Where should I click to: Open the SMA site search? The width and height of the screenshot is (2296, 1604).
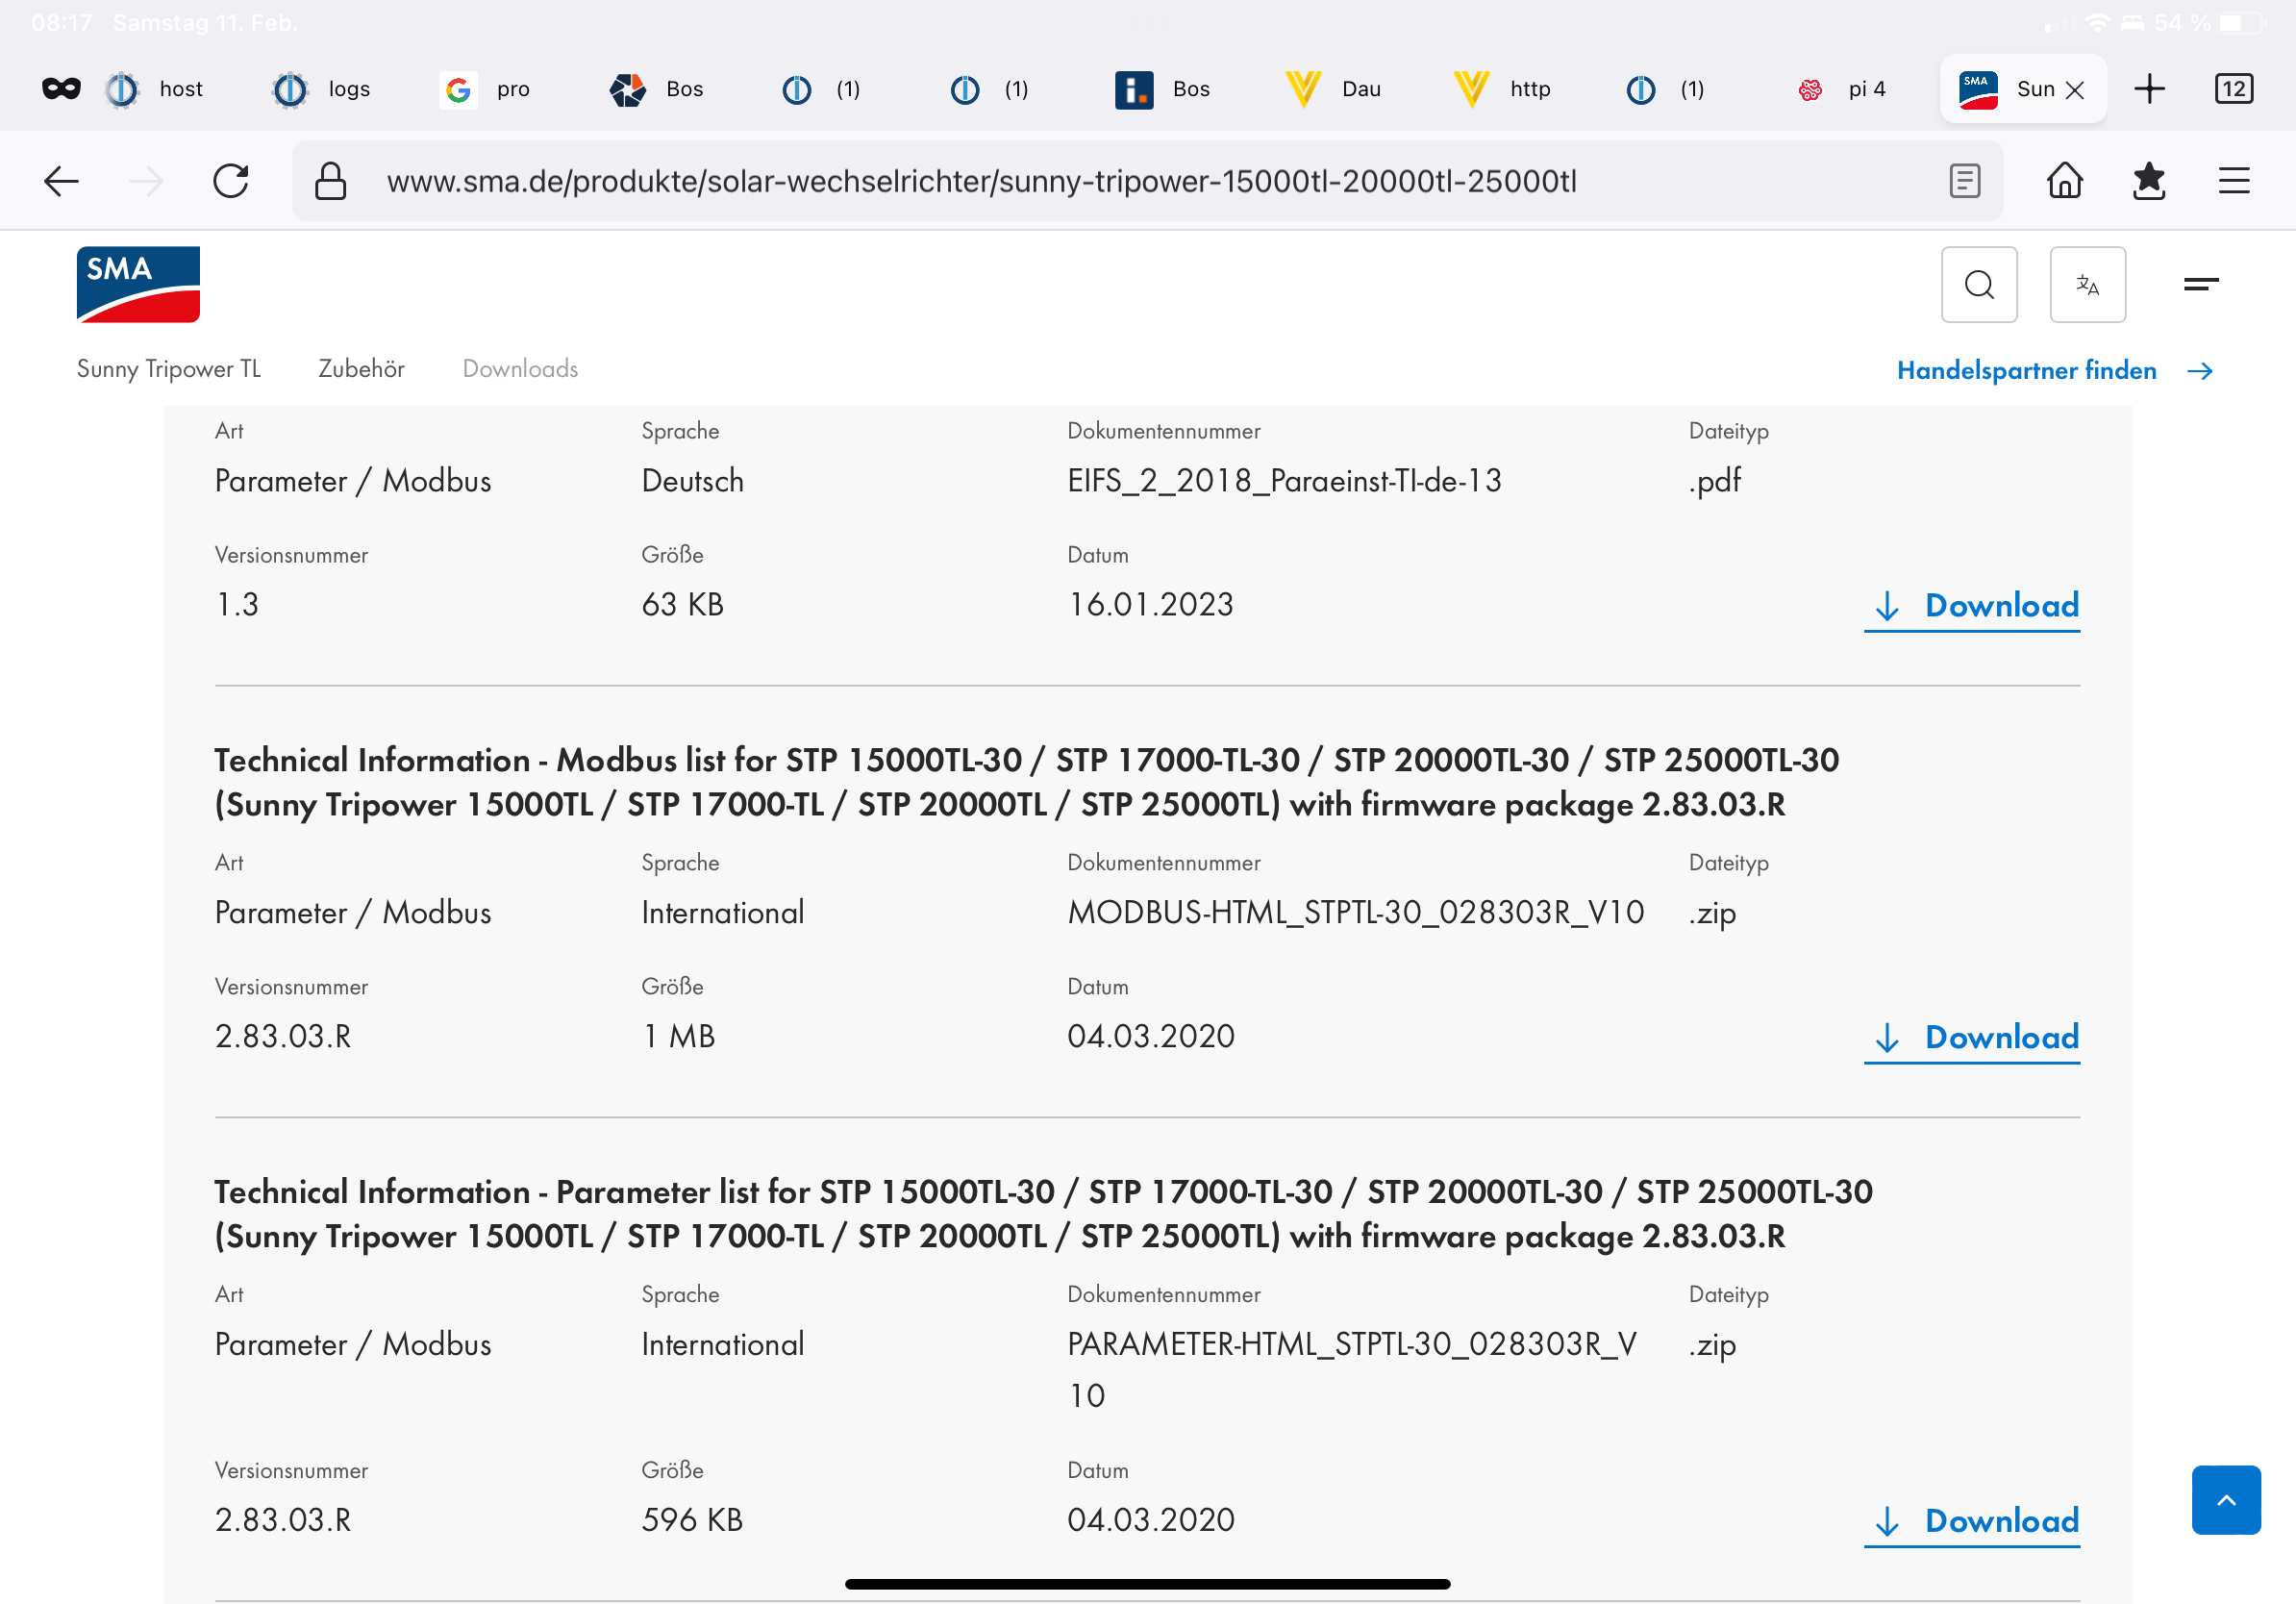(1978, 285)
